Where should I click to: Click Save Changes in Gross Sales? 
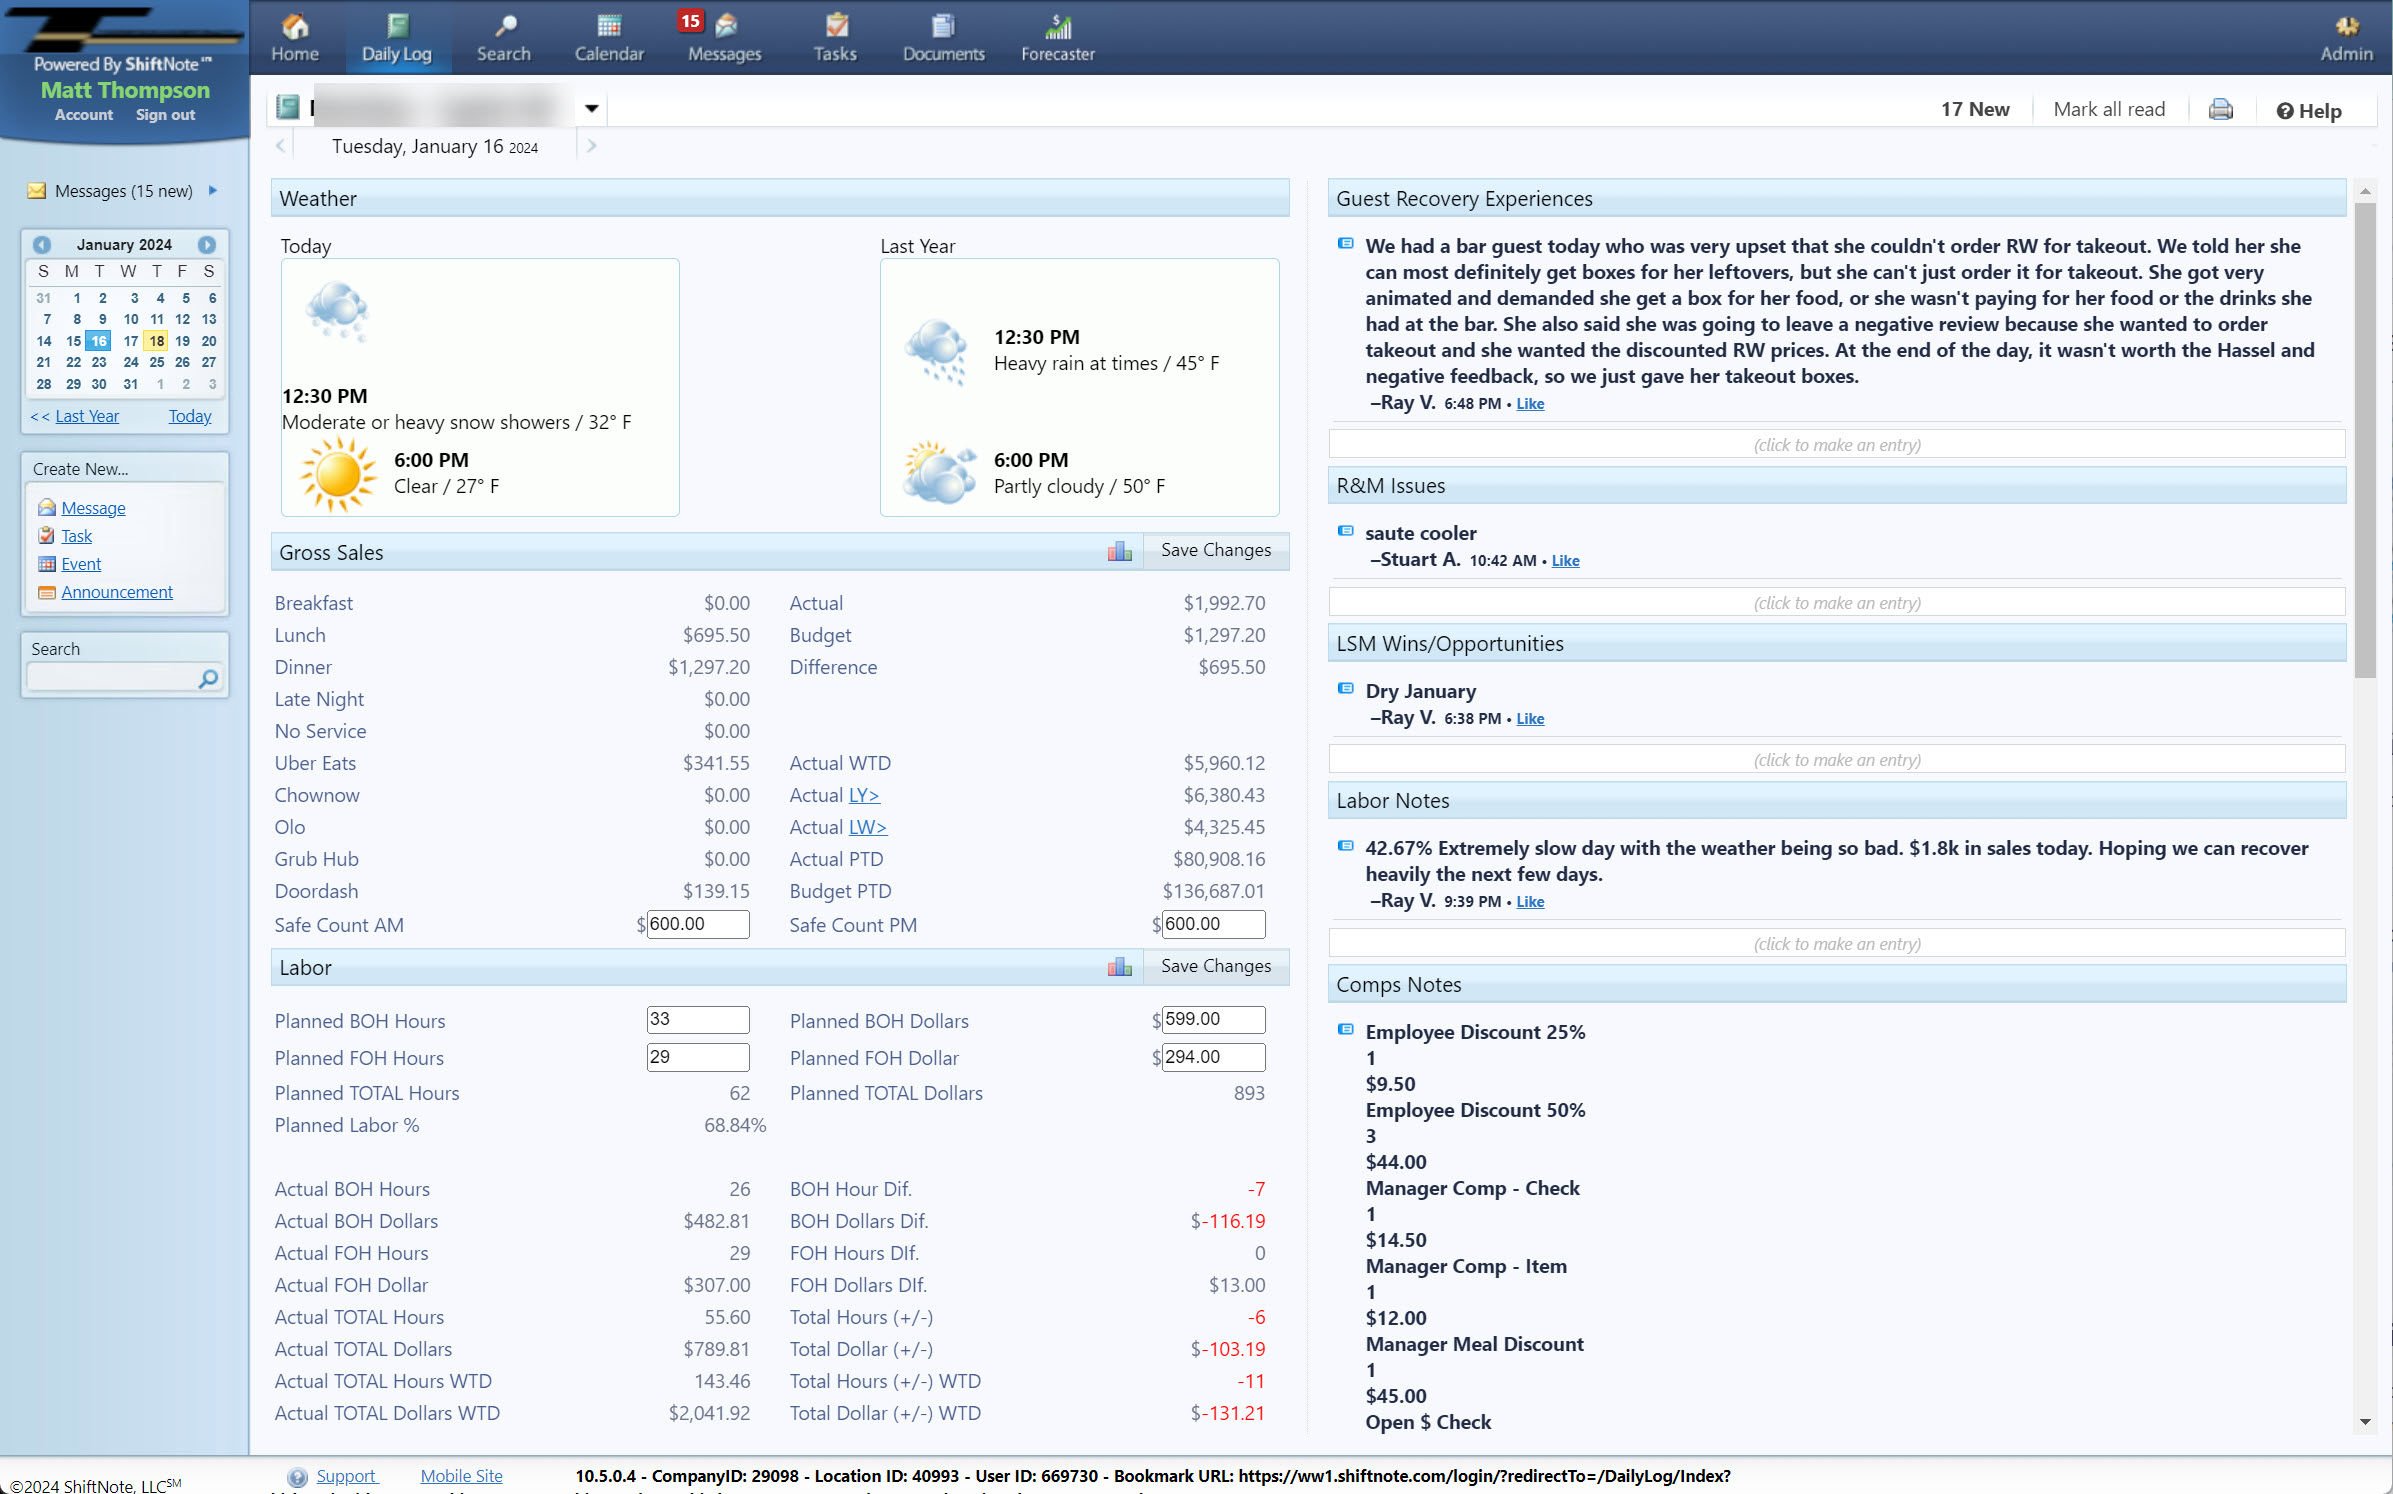pos(1215,551)
